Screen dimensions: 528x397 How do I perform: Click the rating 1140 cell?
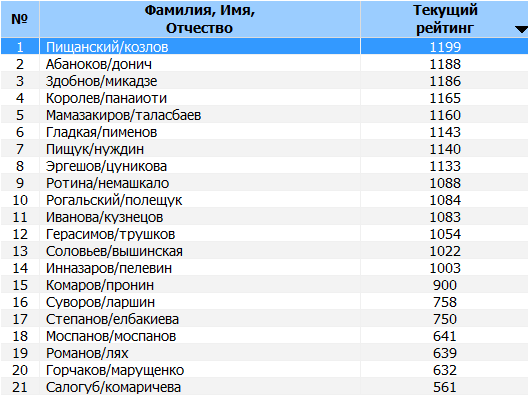click(444, 148)
